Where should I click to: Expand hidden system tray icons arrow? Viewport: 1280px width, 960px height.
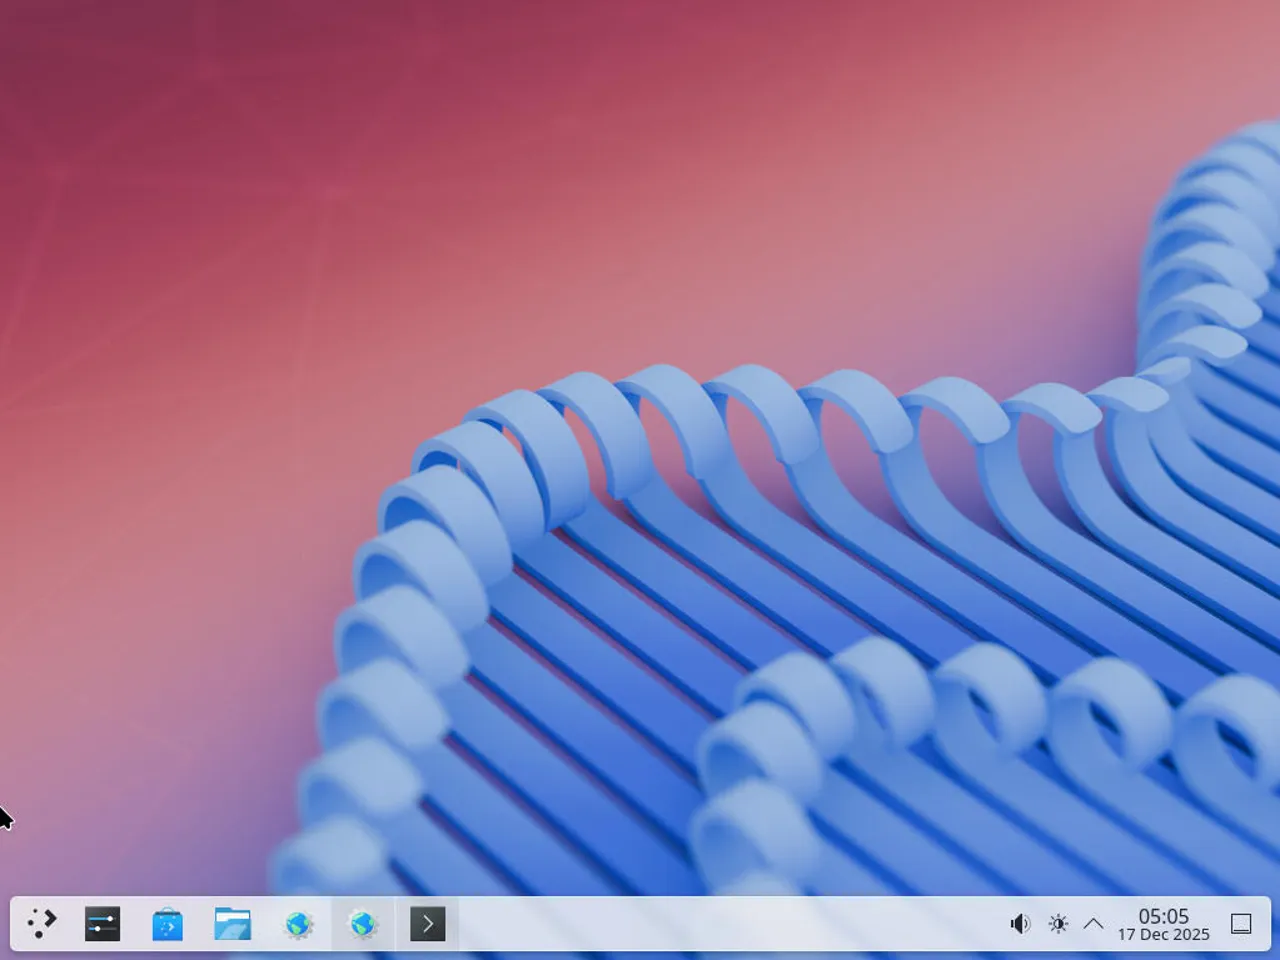(1094, 923)
